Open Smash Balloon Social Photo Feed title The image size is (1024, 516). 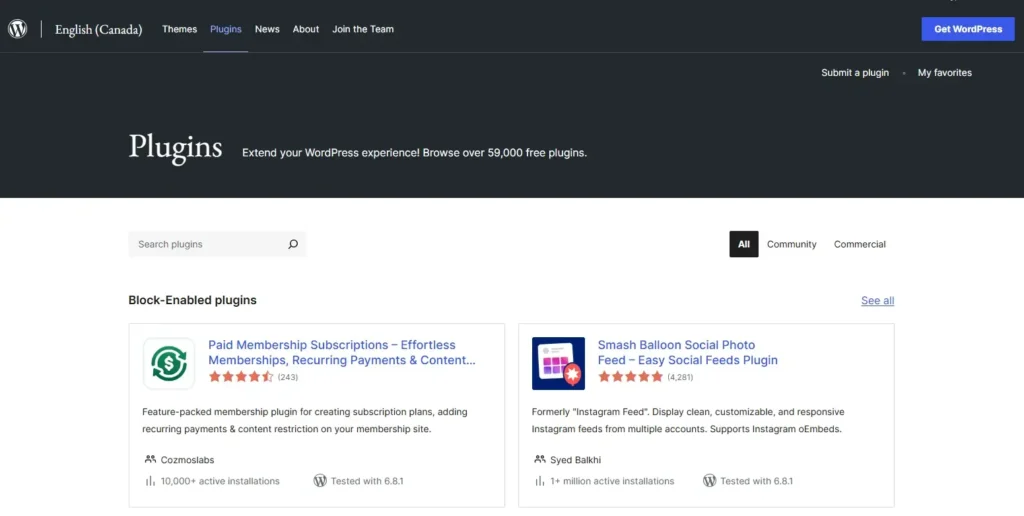coord(688,352)
